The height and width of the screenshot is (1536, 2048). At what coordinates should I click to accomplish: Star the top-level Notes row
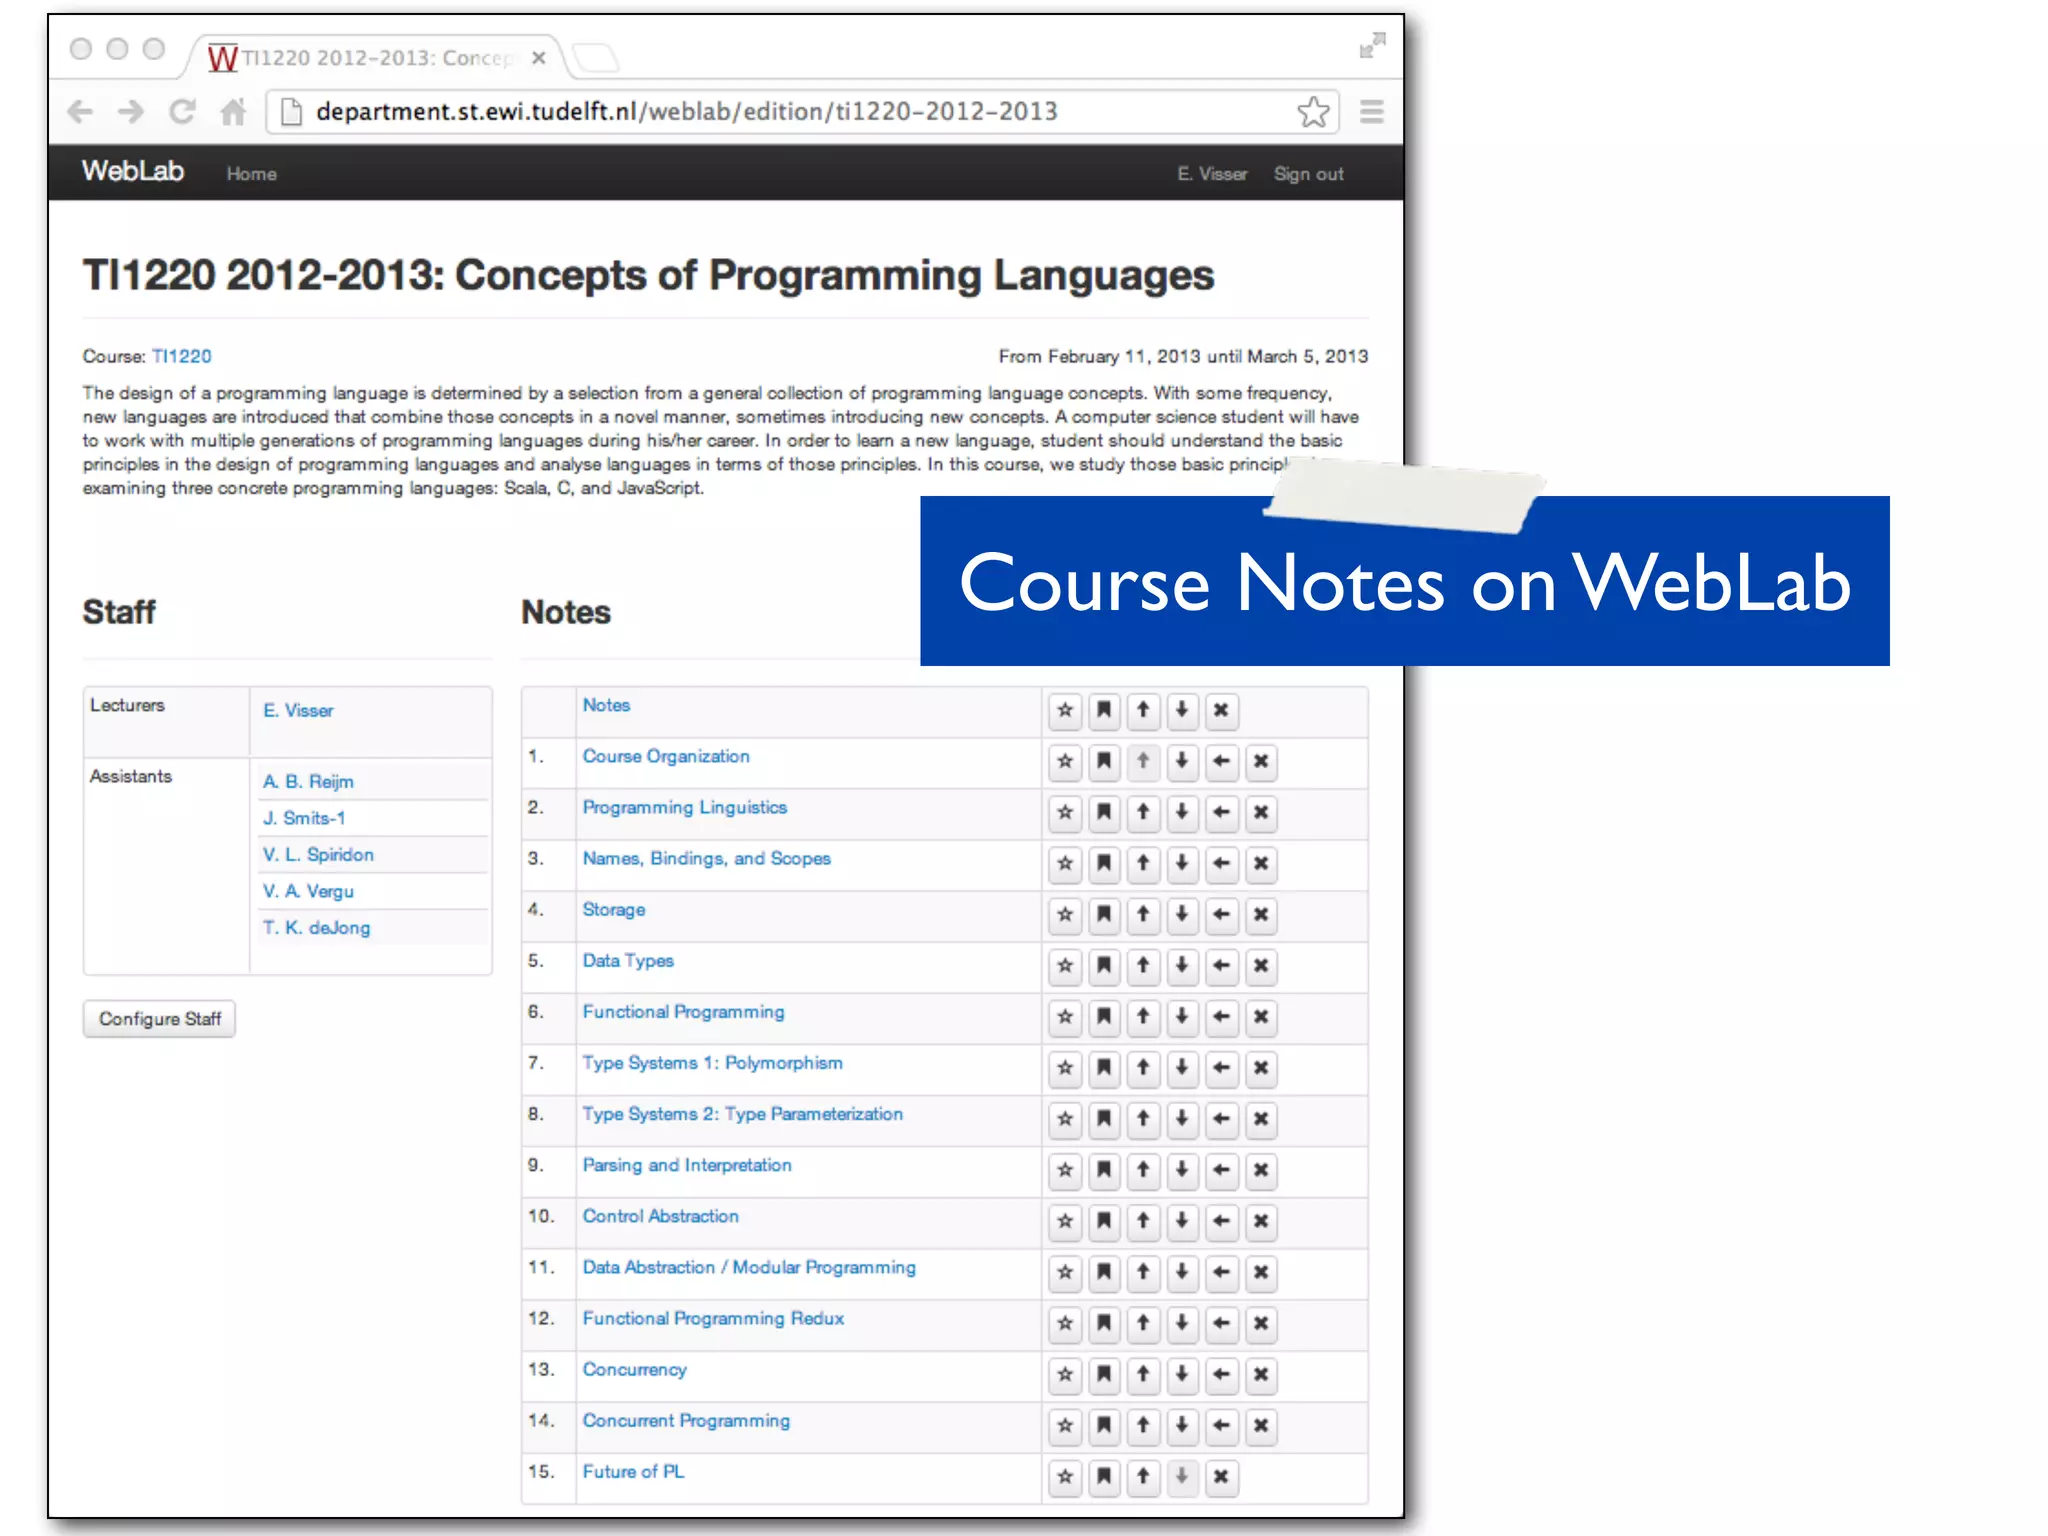tap(1065, 710)
